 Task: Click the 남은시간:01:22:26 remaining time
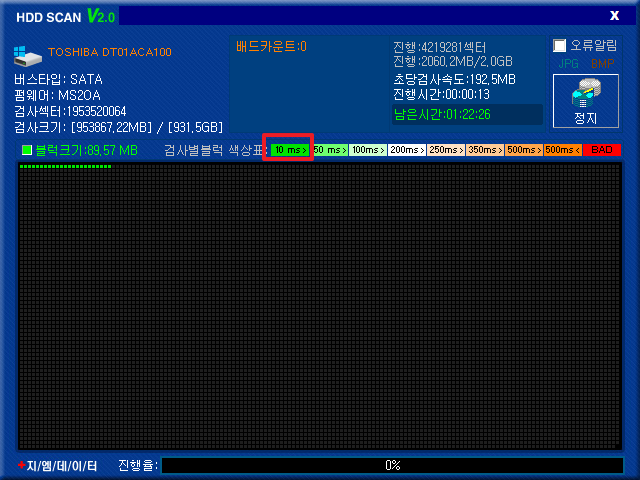(442, 114)
